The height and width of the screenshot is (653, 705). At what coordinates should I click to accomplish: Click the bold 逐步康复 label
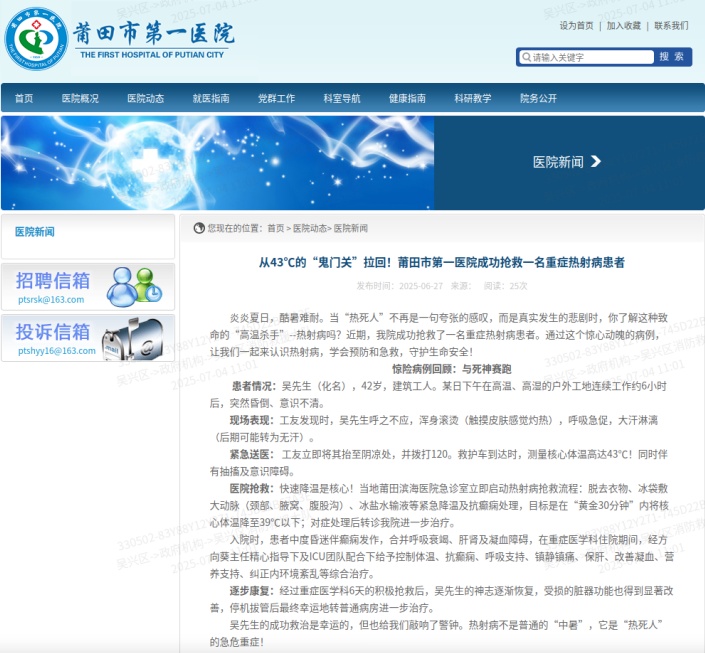(250, 591)
